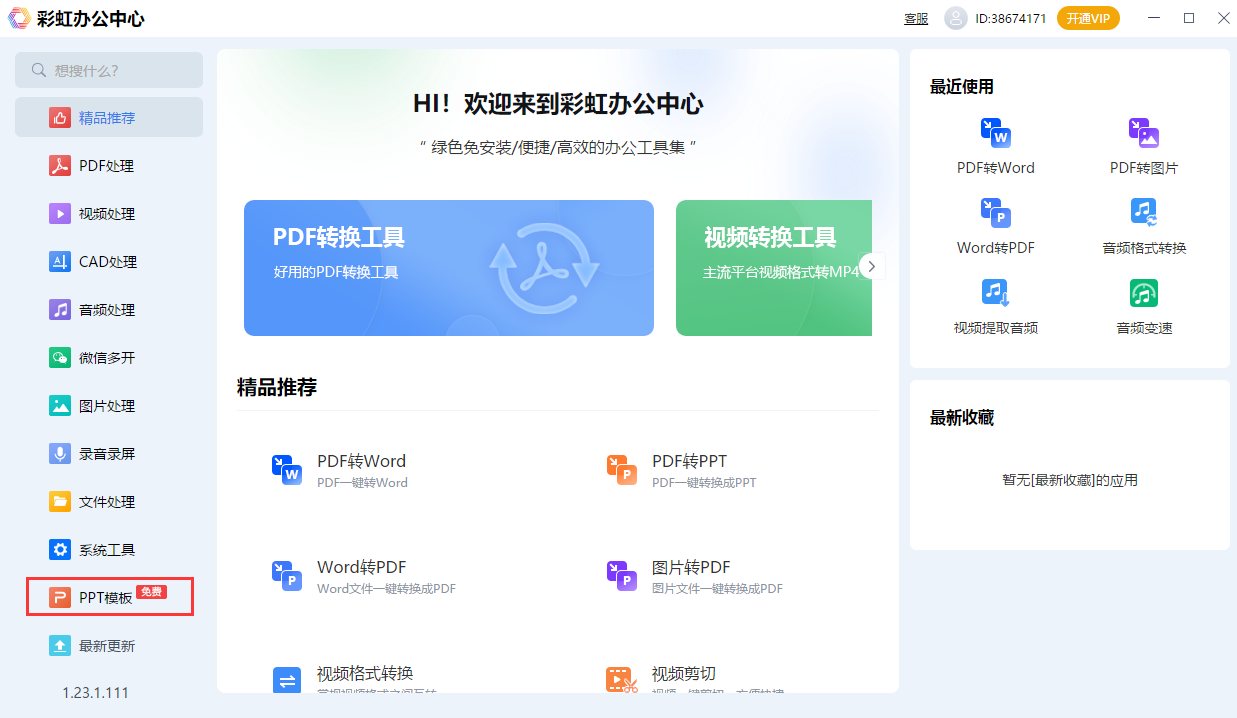
Task: Click the music note icon for 音频处理
Action: coord(60,310)
